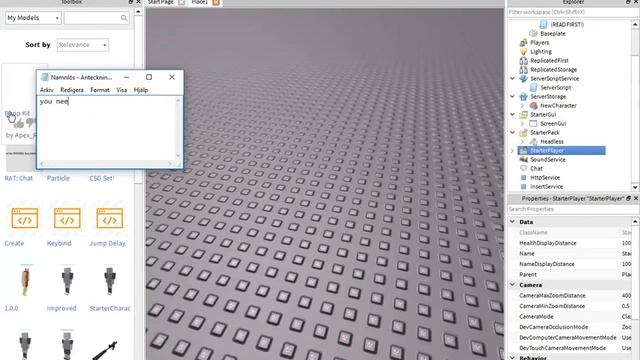Open the Hjälp menu in Notepad
640x360 pixels.
141,90
